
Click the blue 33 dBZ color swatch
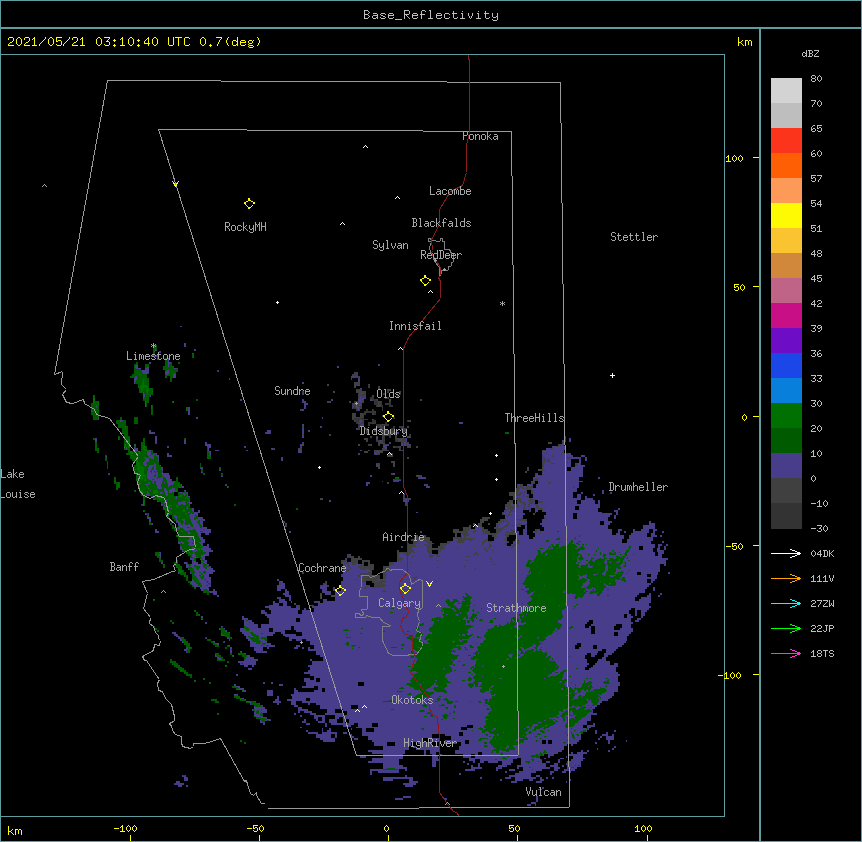[786, 365]
